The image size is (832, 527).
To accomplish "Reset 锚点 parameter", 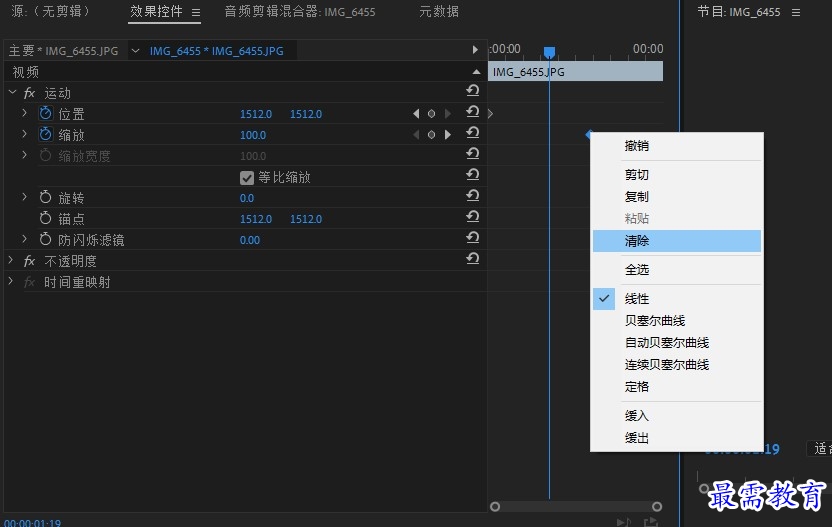I will point(473,217).
